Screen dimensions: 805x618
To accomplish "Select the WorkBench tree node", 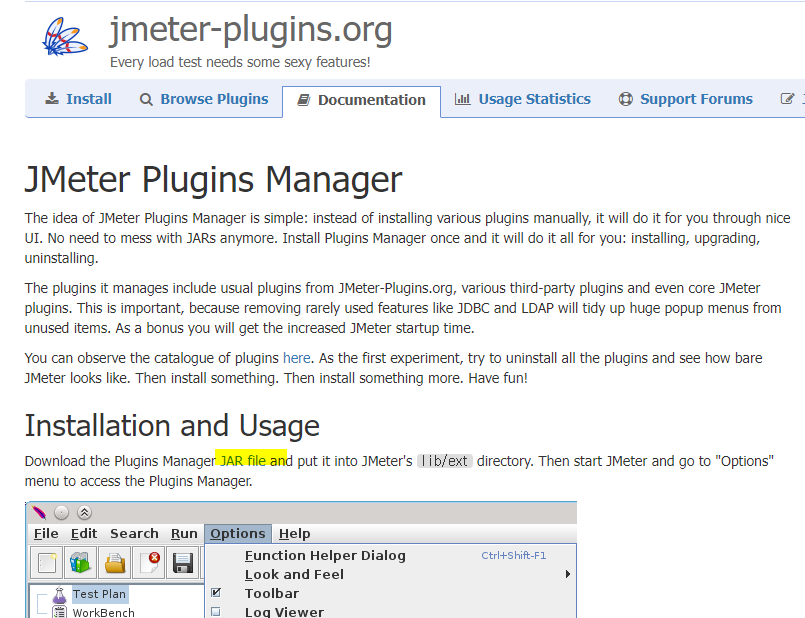I will pos(103,612).
